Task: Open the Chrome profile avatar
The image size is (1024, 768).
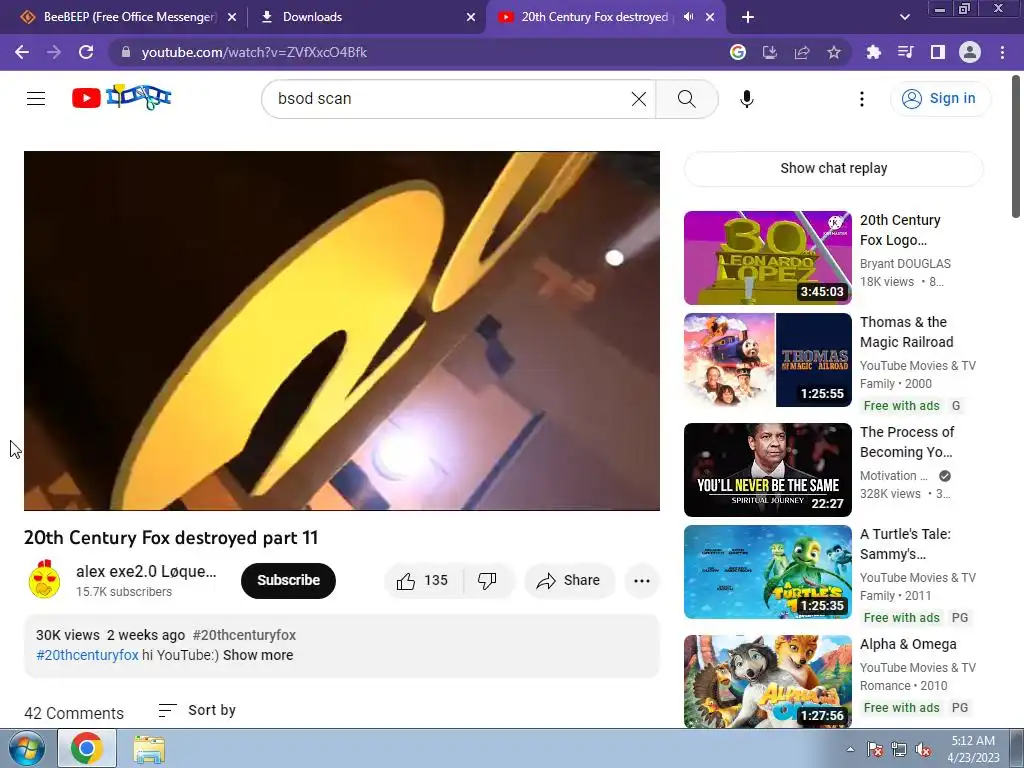Action: pyautogui.click(x=970, y=52)
